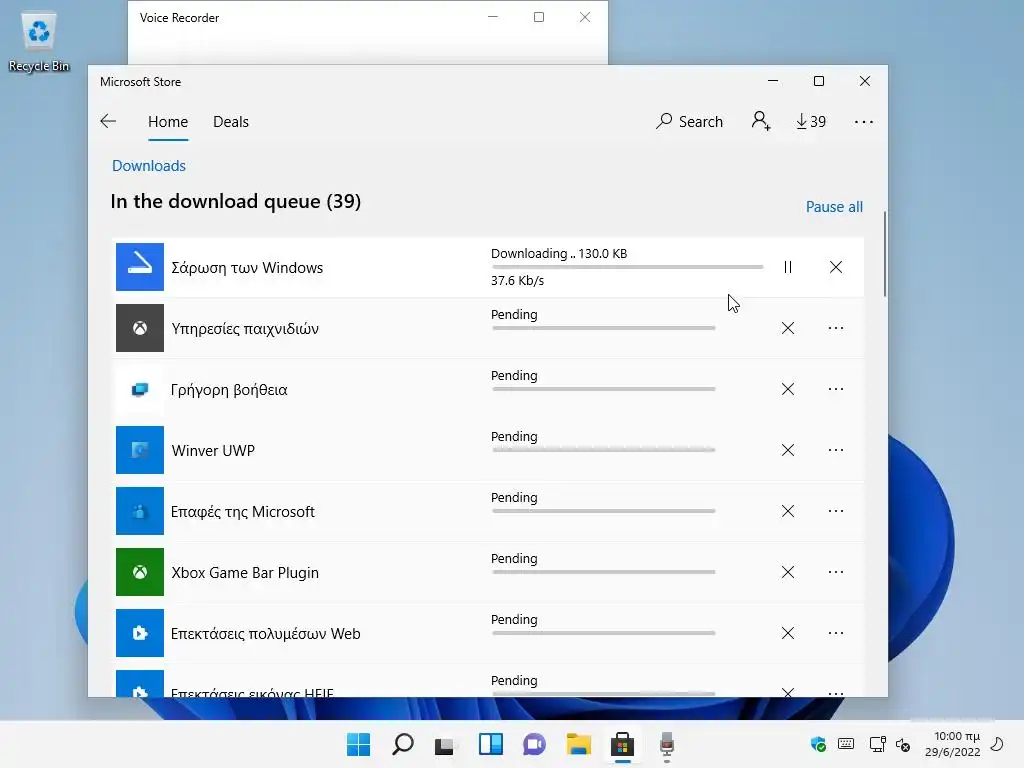Click the Υπηρεσίες παιχνιδιών Xbox icon
1024x768 pixels.
click(140, 328)
